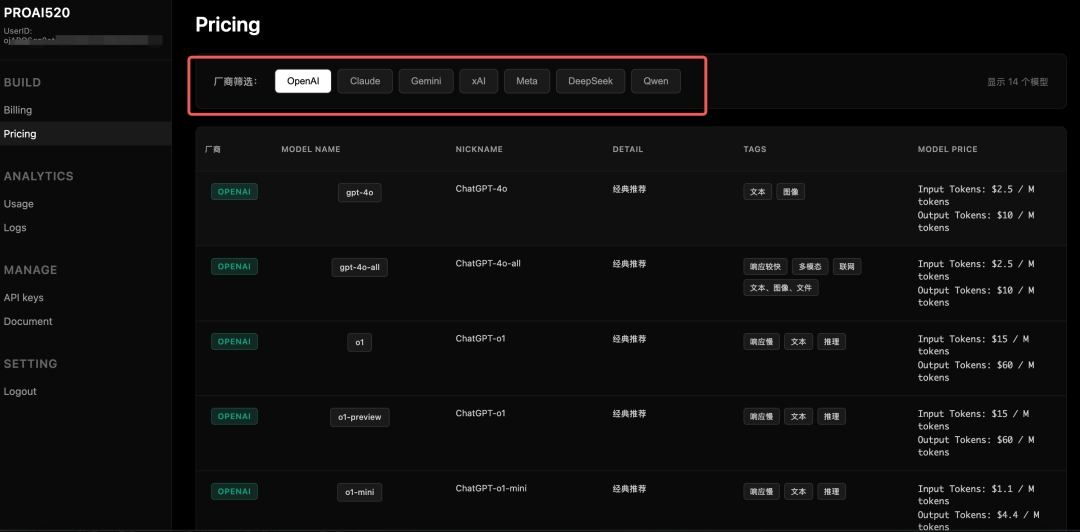The height and width of the screenshot is (532, 1080).
Task: Click the ChatGPT-4o-all nickname
Action: (488, 263)
